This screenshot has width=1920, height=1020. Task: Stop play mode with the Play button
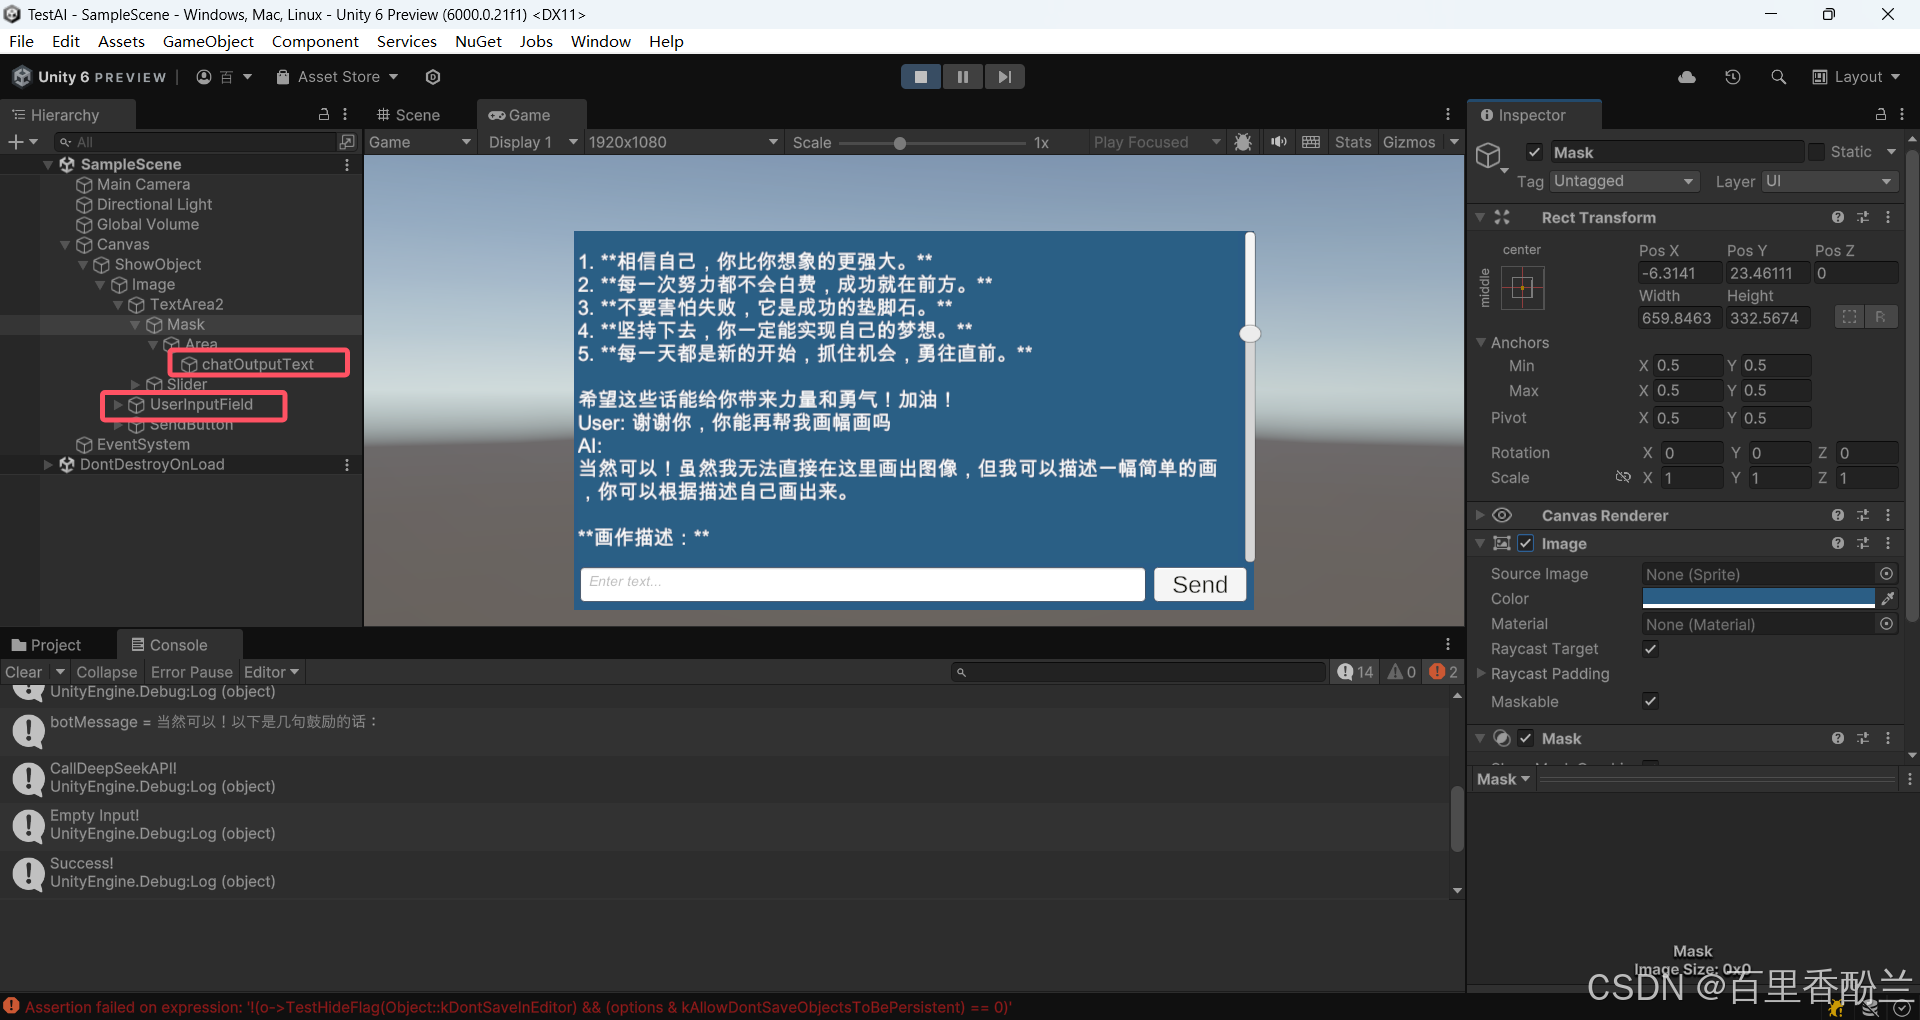pos(920,77)
